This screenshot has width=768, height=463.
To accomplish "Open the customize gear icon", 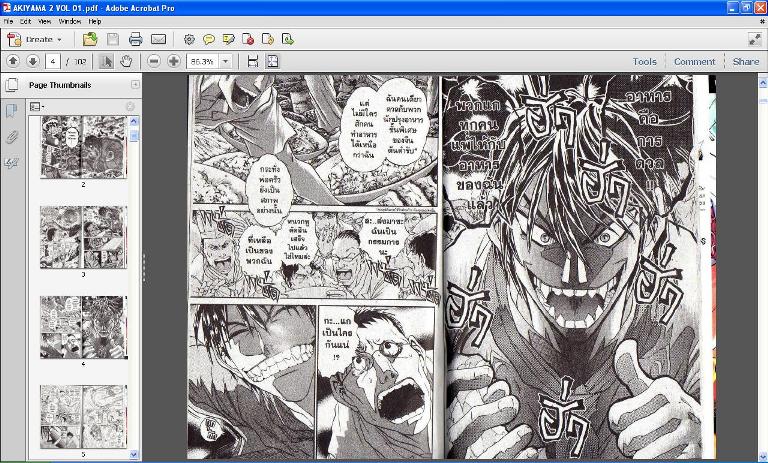I will [189, 40].
